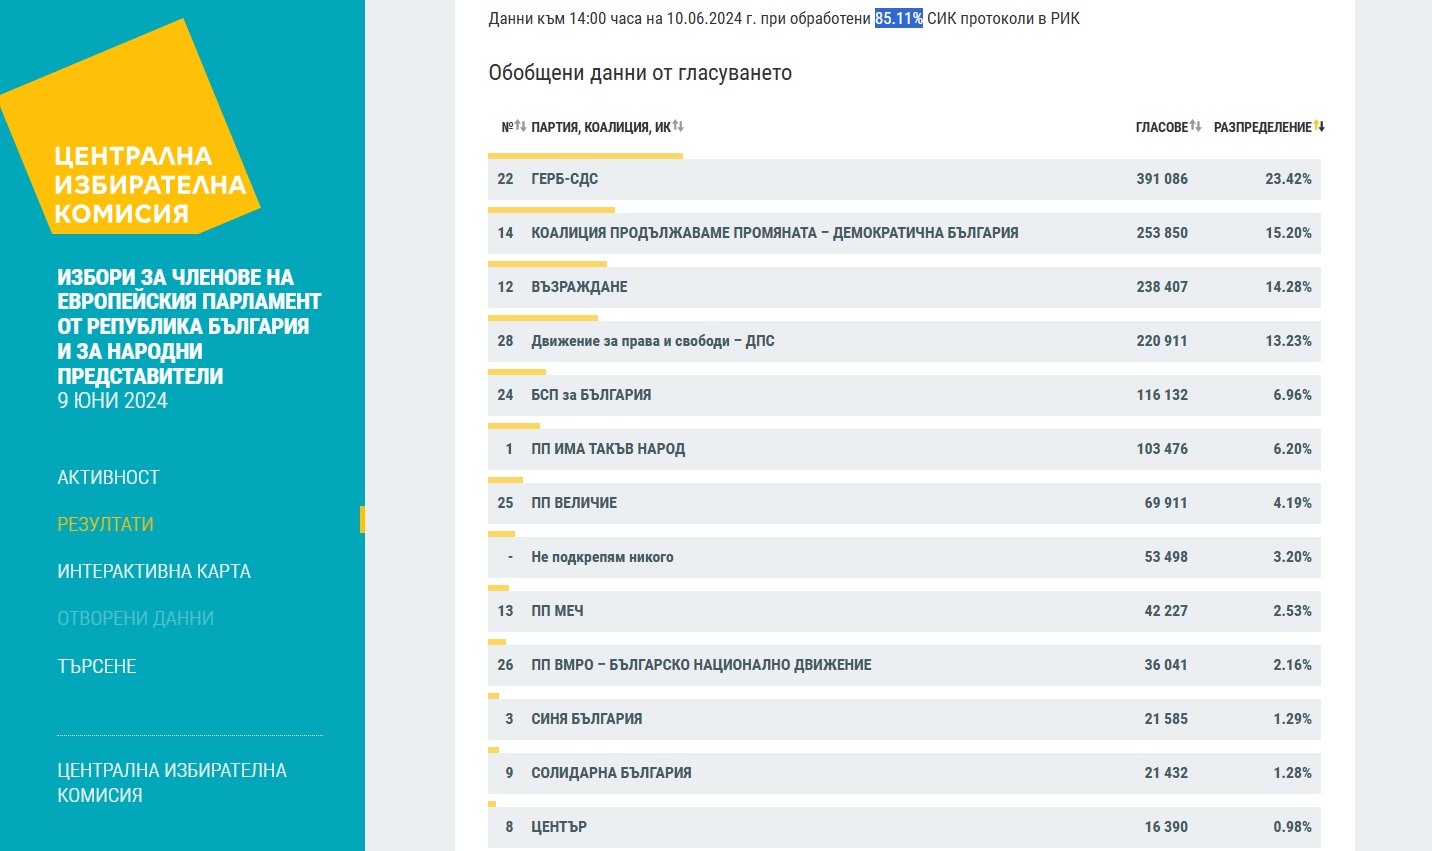Open the АКТИВНОСТ page
The image size is (1432, 851).
(x=108, y=477)
